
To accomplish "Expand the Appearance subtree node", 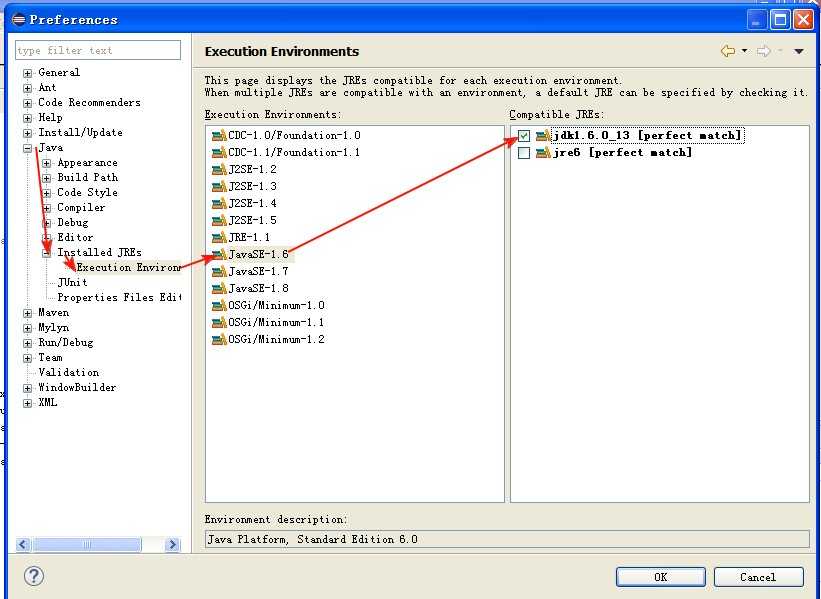I will 47,163.
